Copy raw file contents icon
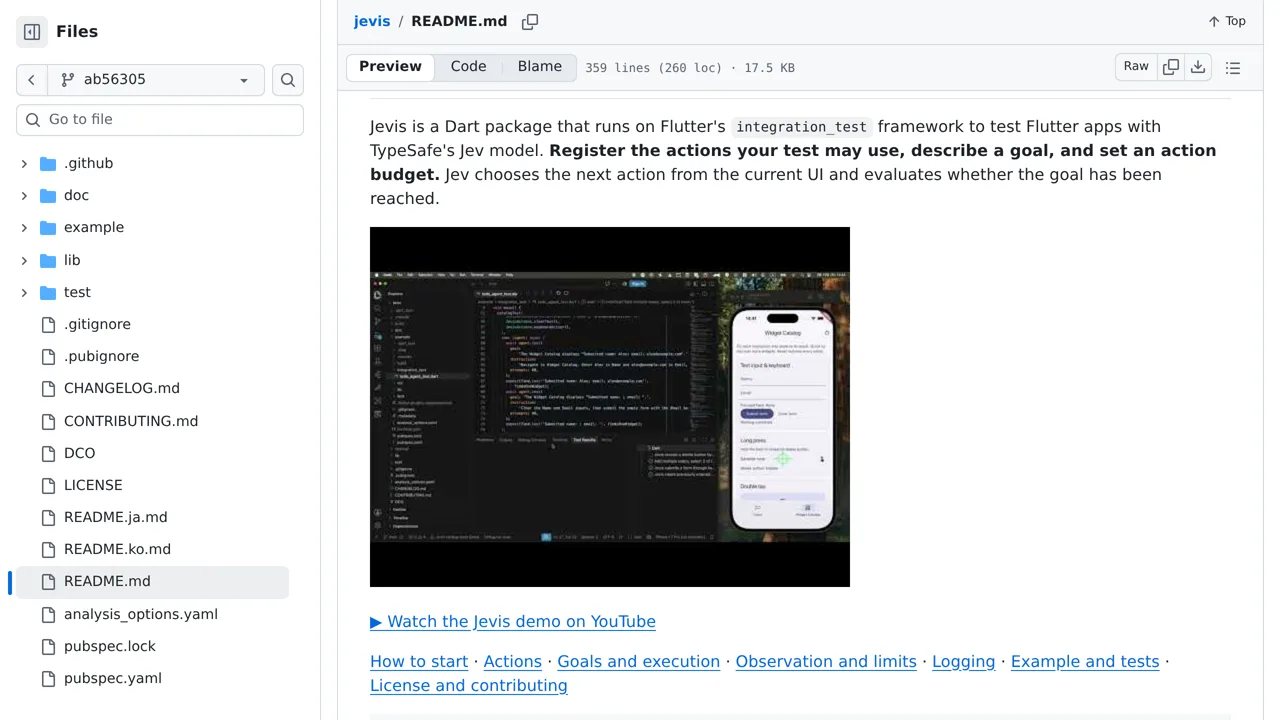Viewport: 1280px width, 720px height. [1171, 67]
